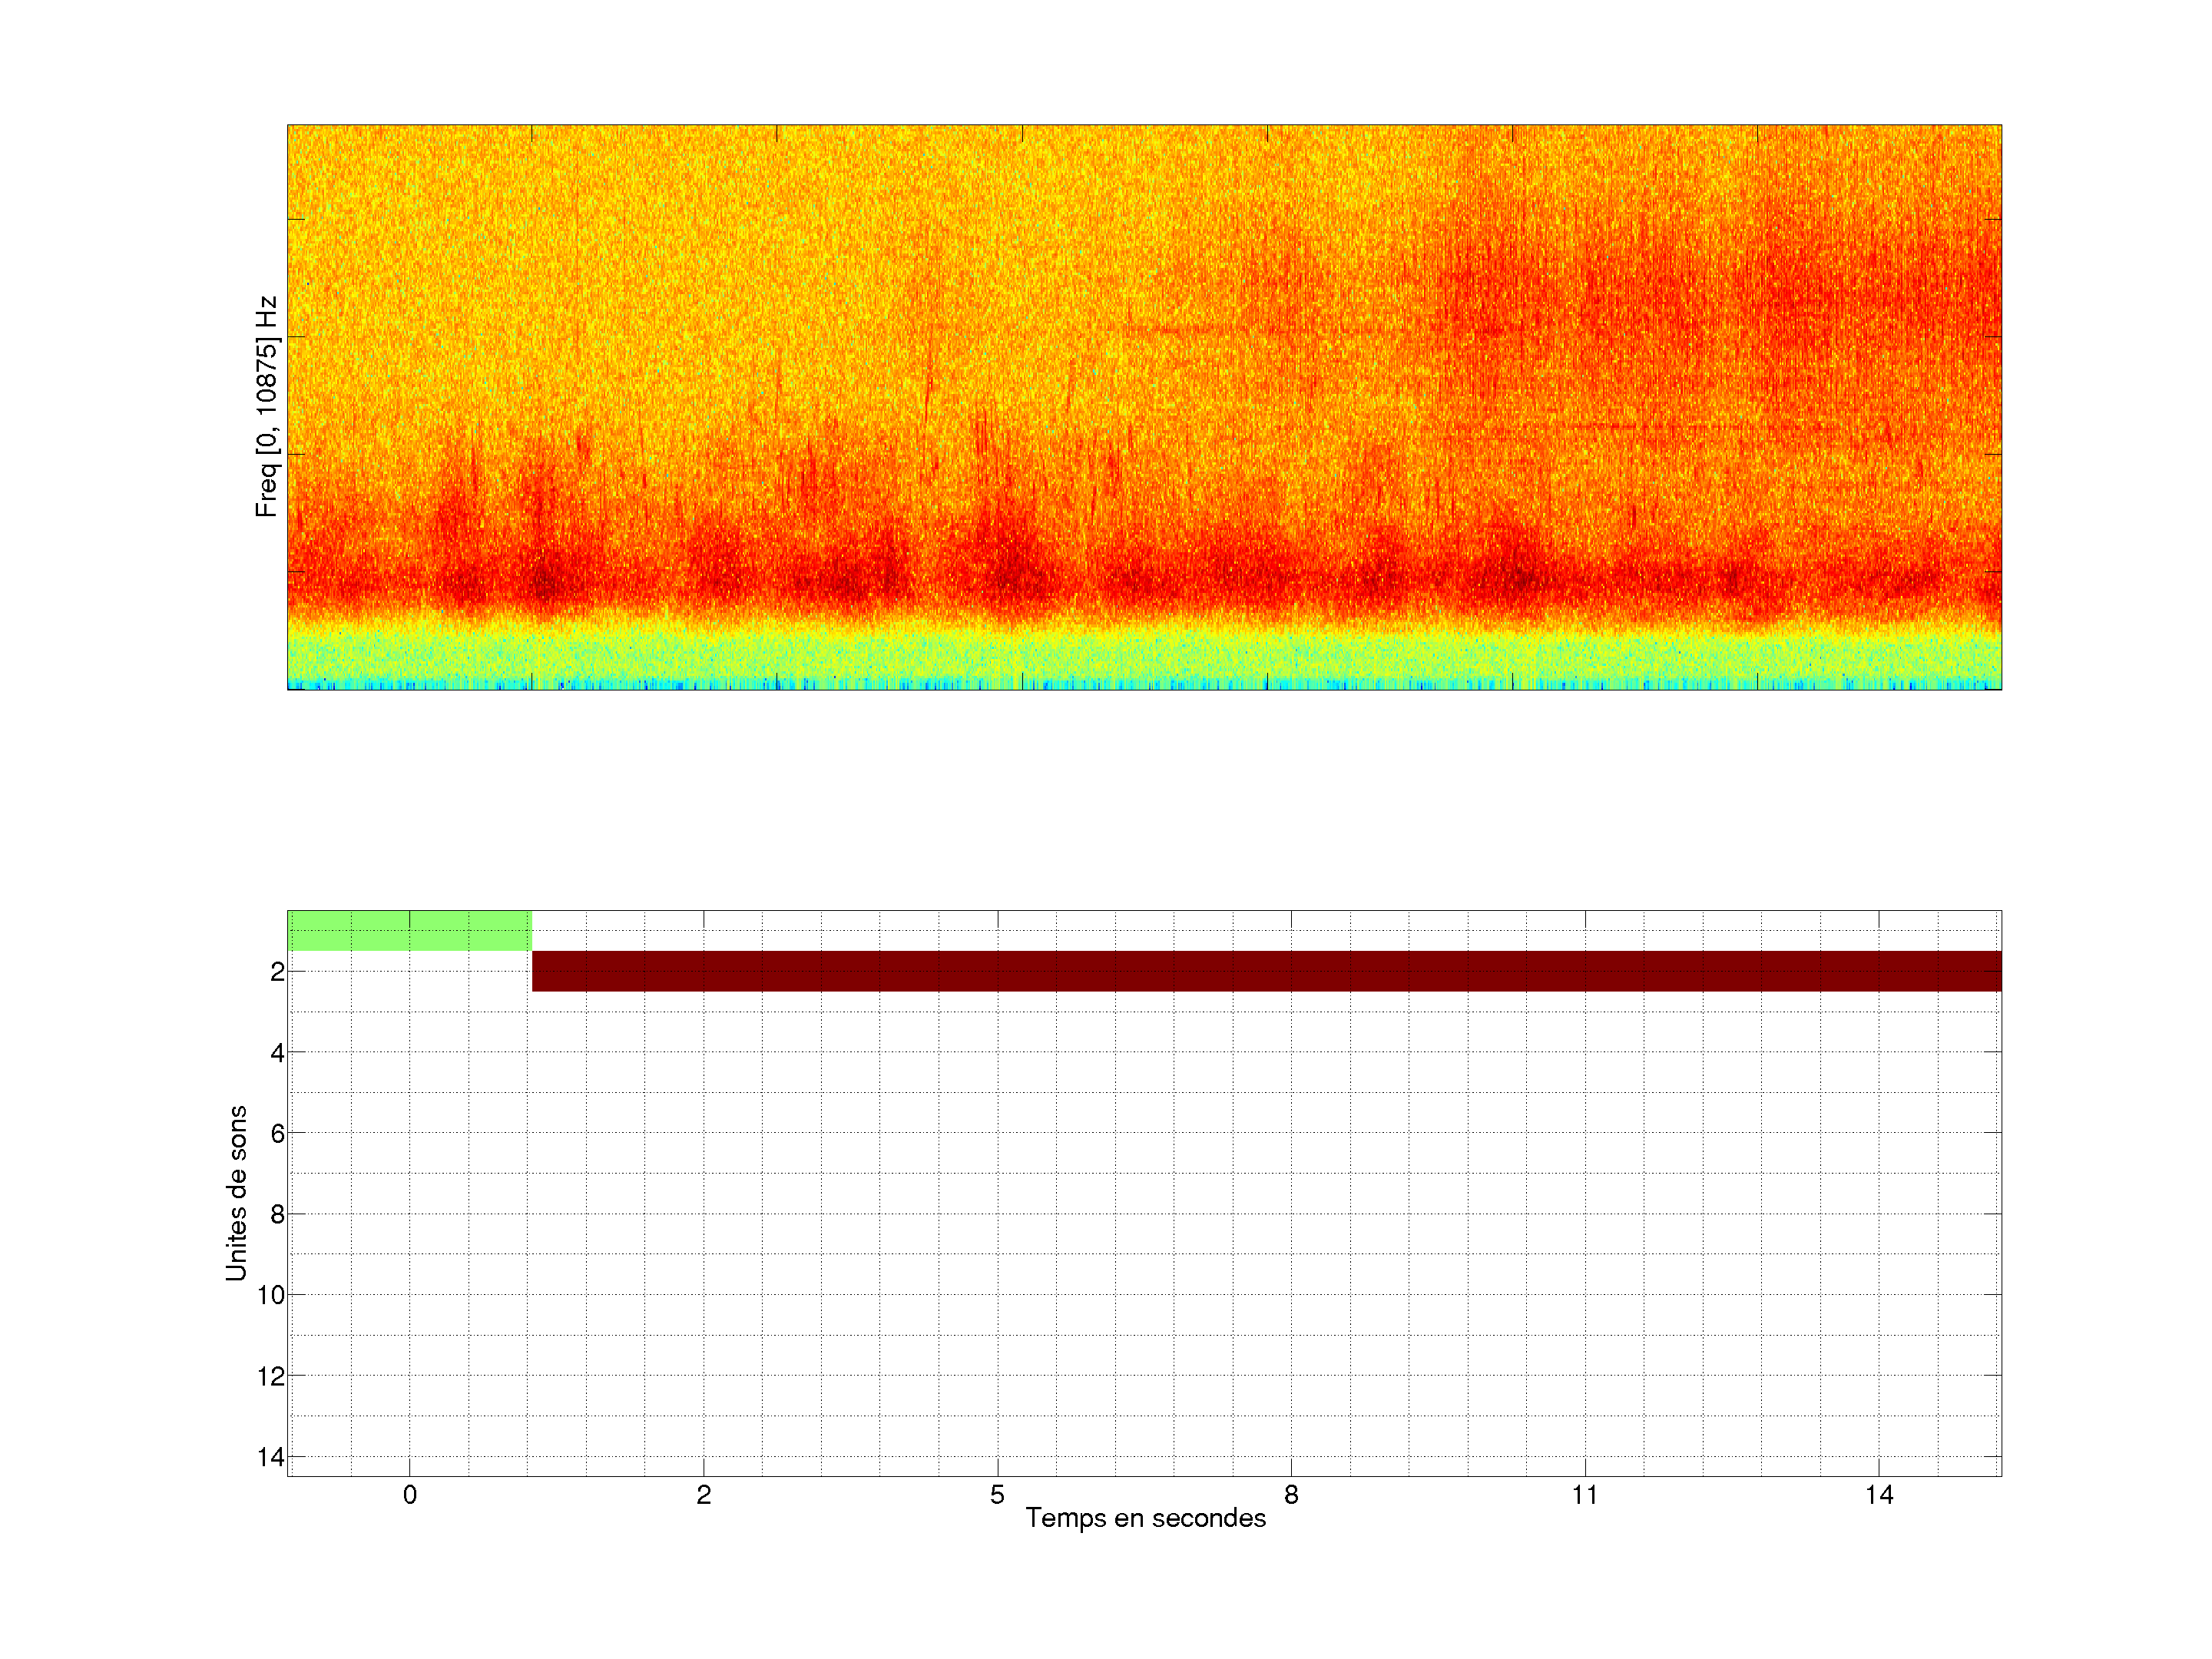Click x-axis tick label 8
The image size is (2212, 1659).
tap(1291, 1495)
